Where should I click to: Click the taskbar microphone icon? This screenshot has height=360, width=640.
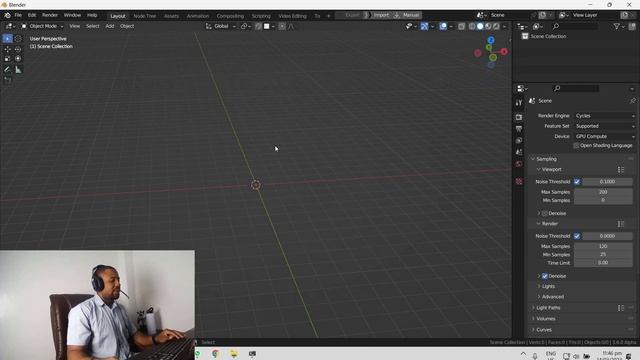pyautogui.click(x=535, y=356)
